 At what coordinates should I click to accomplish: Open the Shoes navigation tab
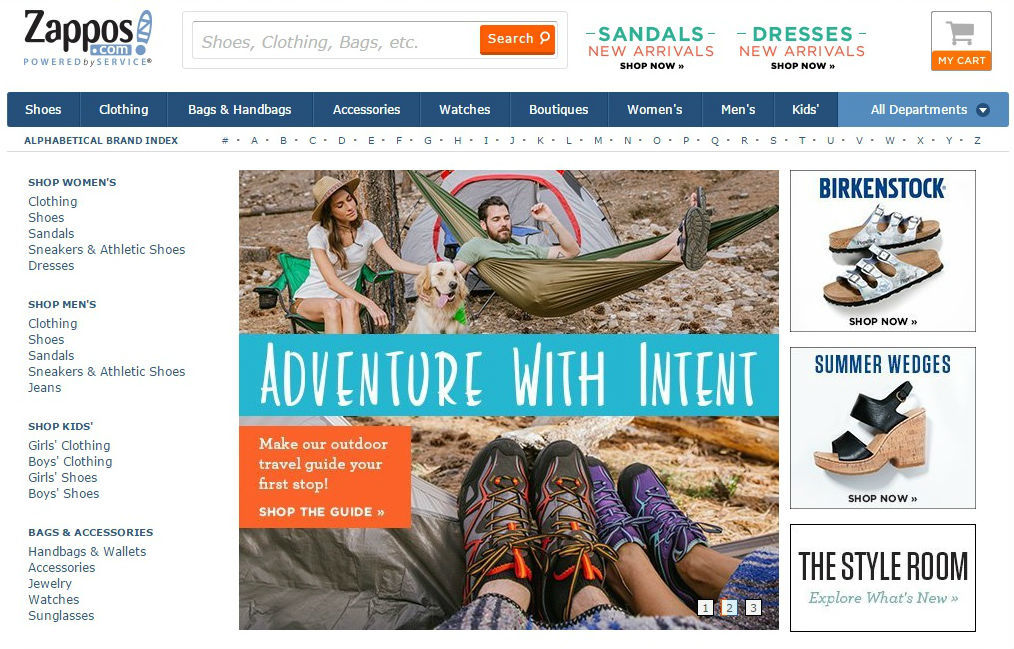pyautogui.click(x=43, y=110)
